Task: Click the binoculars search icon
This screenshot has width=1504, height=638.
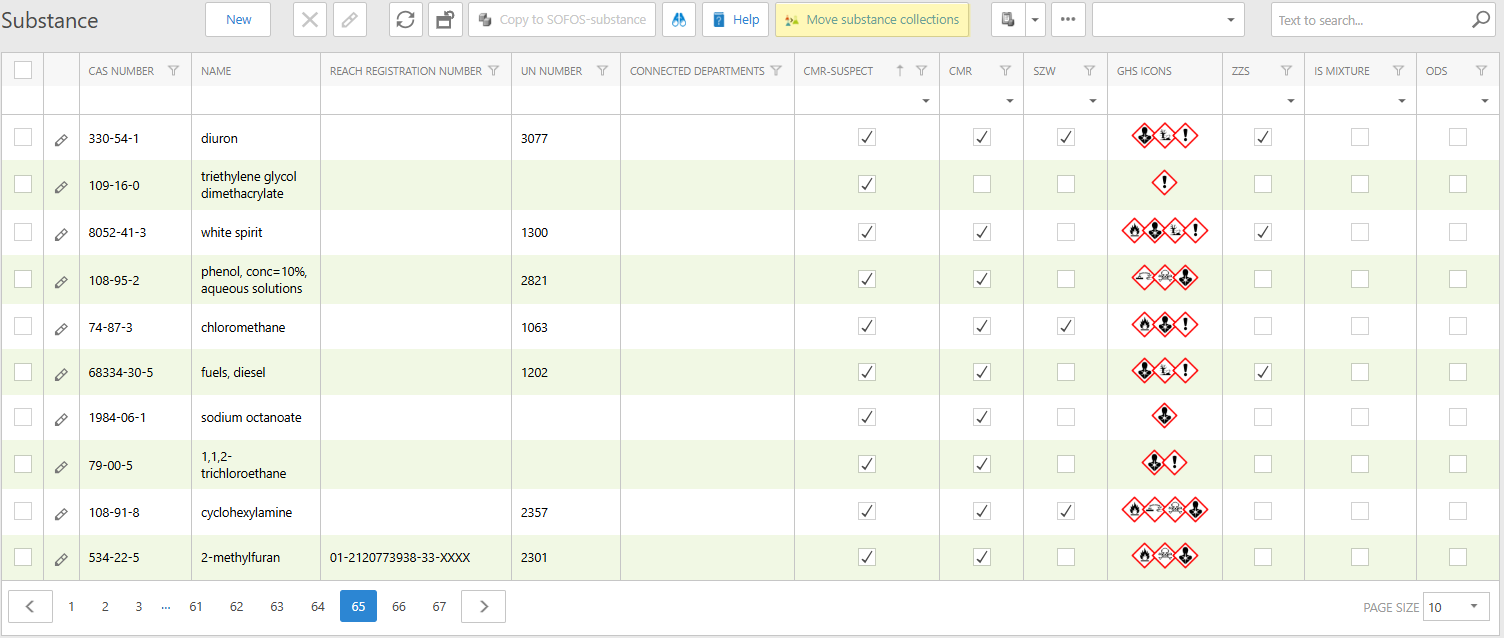Action: tap(679, 20)
